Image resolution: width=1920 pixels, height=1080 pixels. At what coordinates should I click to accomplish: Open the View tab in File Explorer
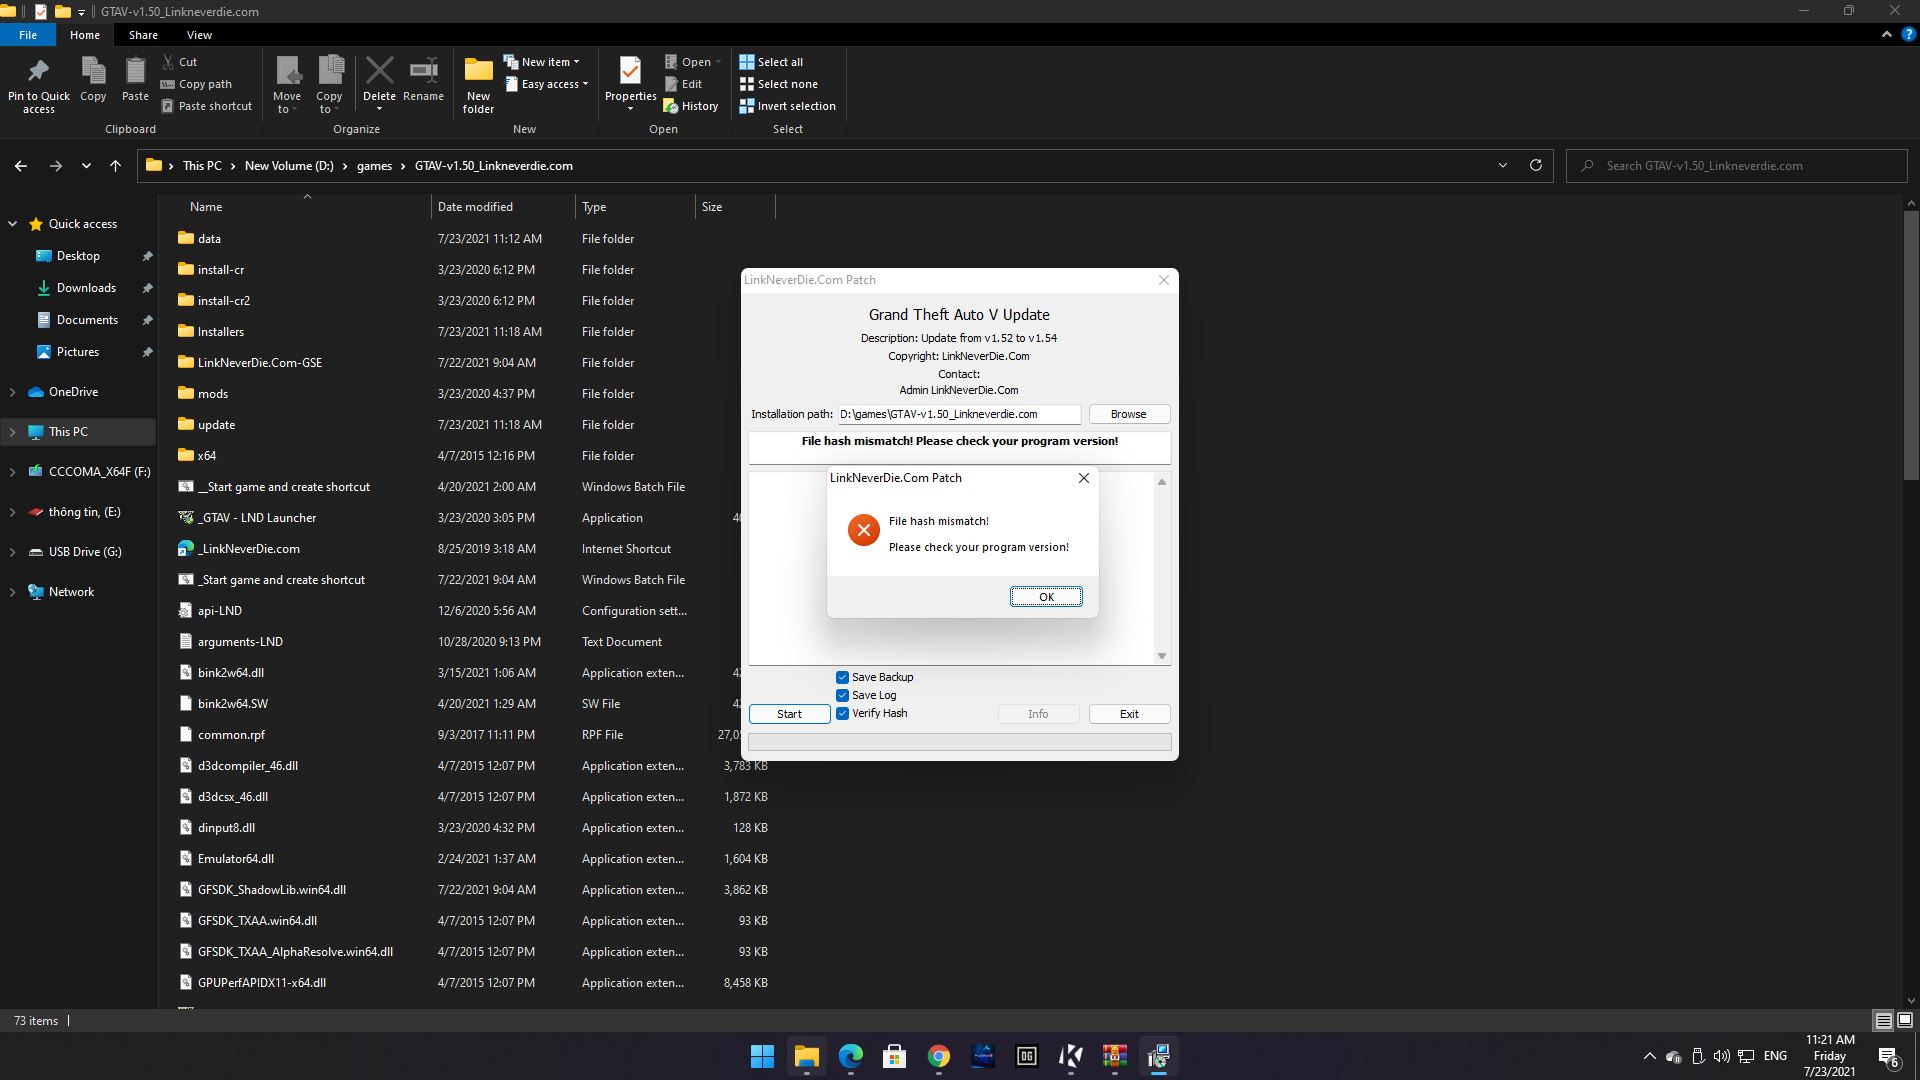coord(199,34)
